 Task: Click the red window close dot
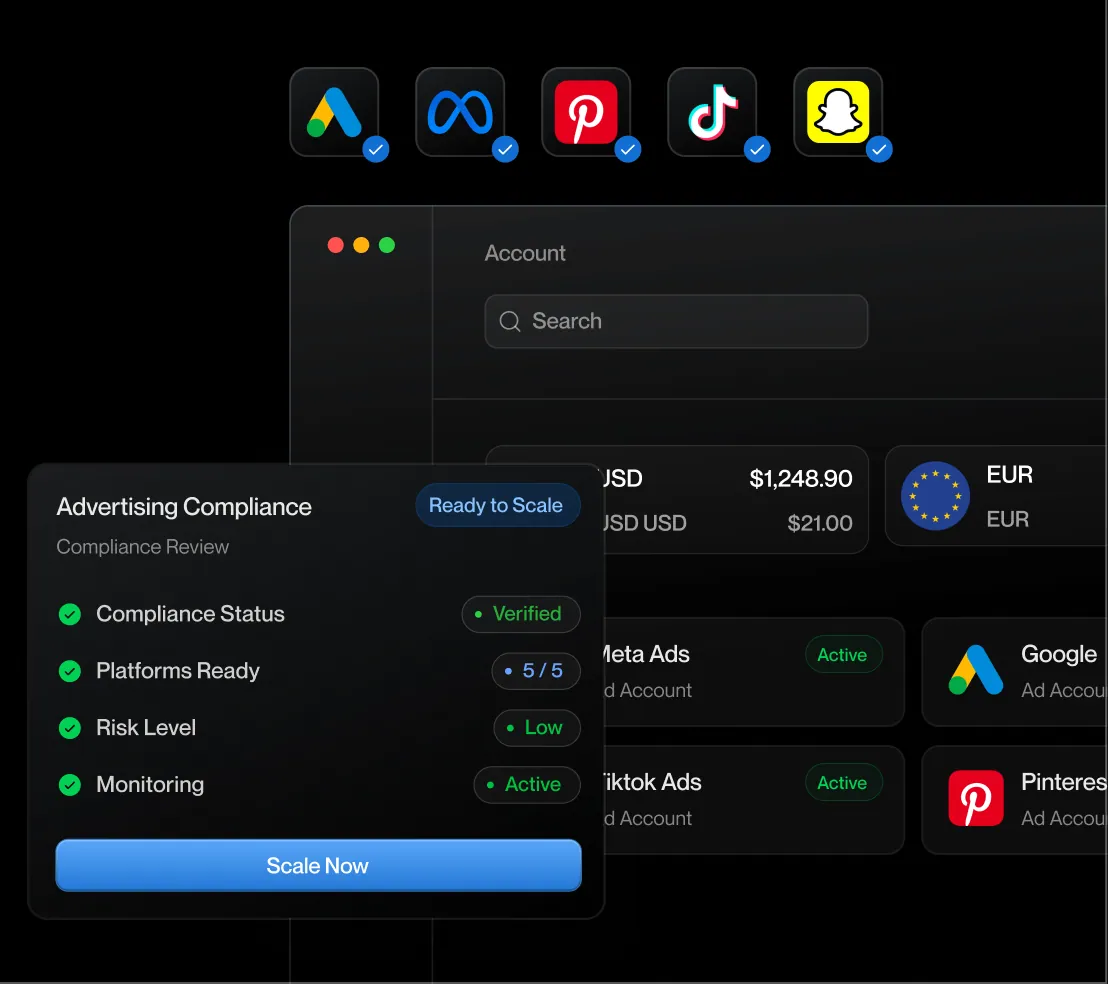coord(336,245)
